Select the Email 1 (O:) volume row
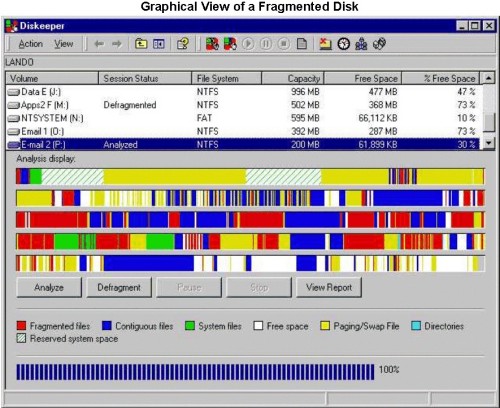Viewport: 500px width, 408px height. point(243,131)
